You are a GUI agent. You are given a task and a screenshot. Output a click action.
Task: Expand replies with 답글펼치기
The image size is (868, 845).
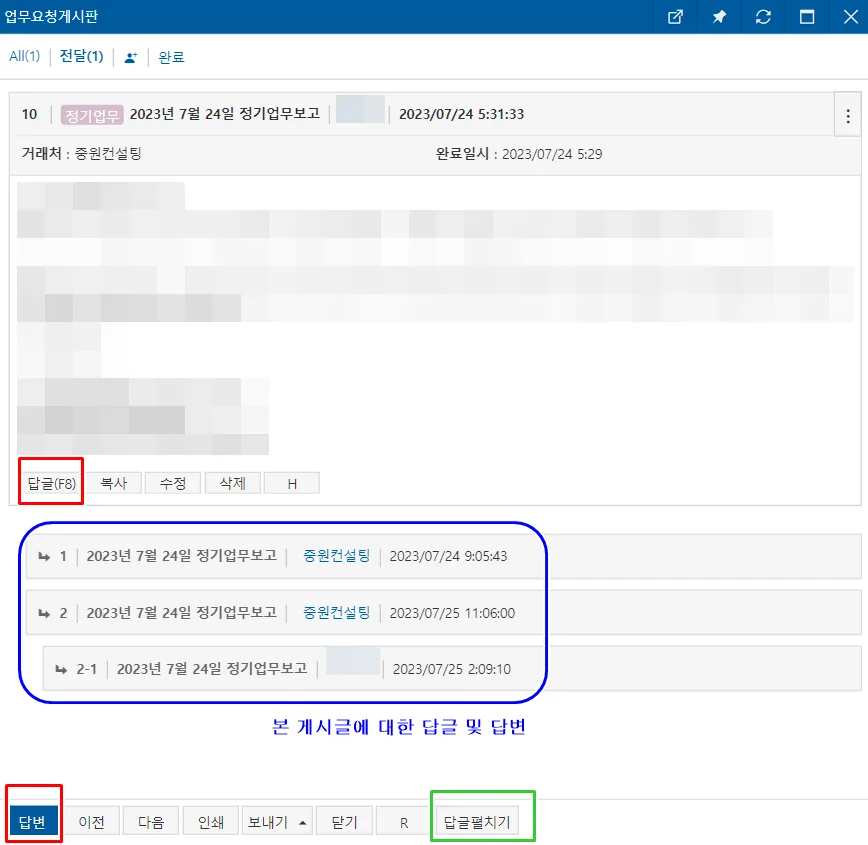click(x=477, y=821)
